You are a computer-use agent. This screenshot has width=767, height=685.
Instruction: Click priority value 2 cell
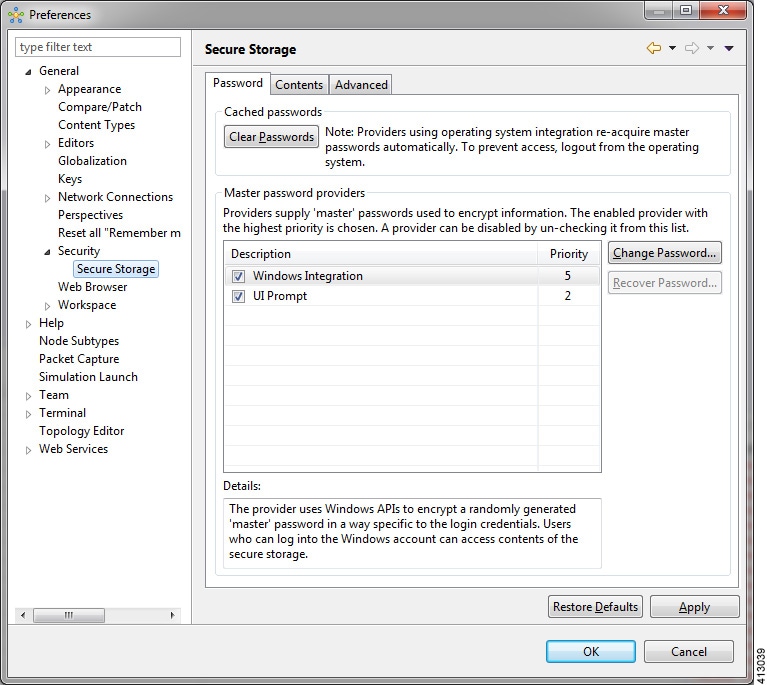pos(568,296)
